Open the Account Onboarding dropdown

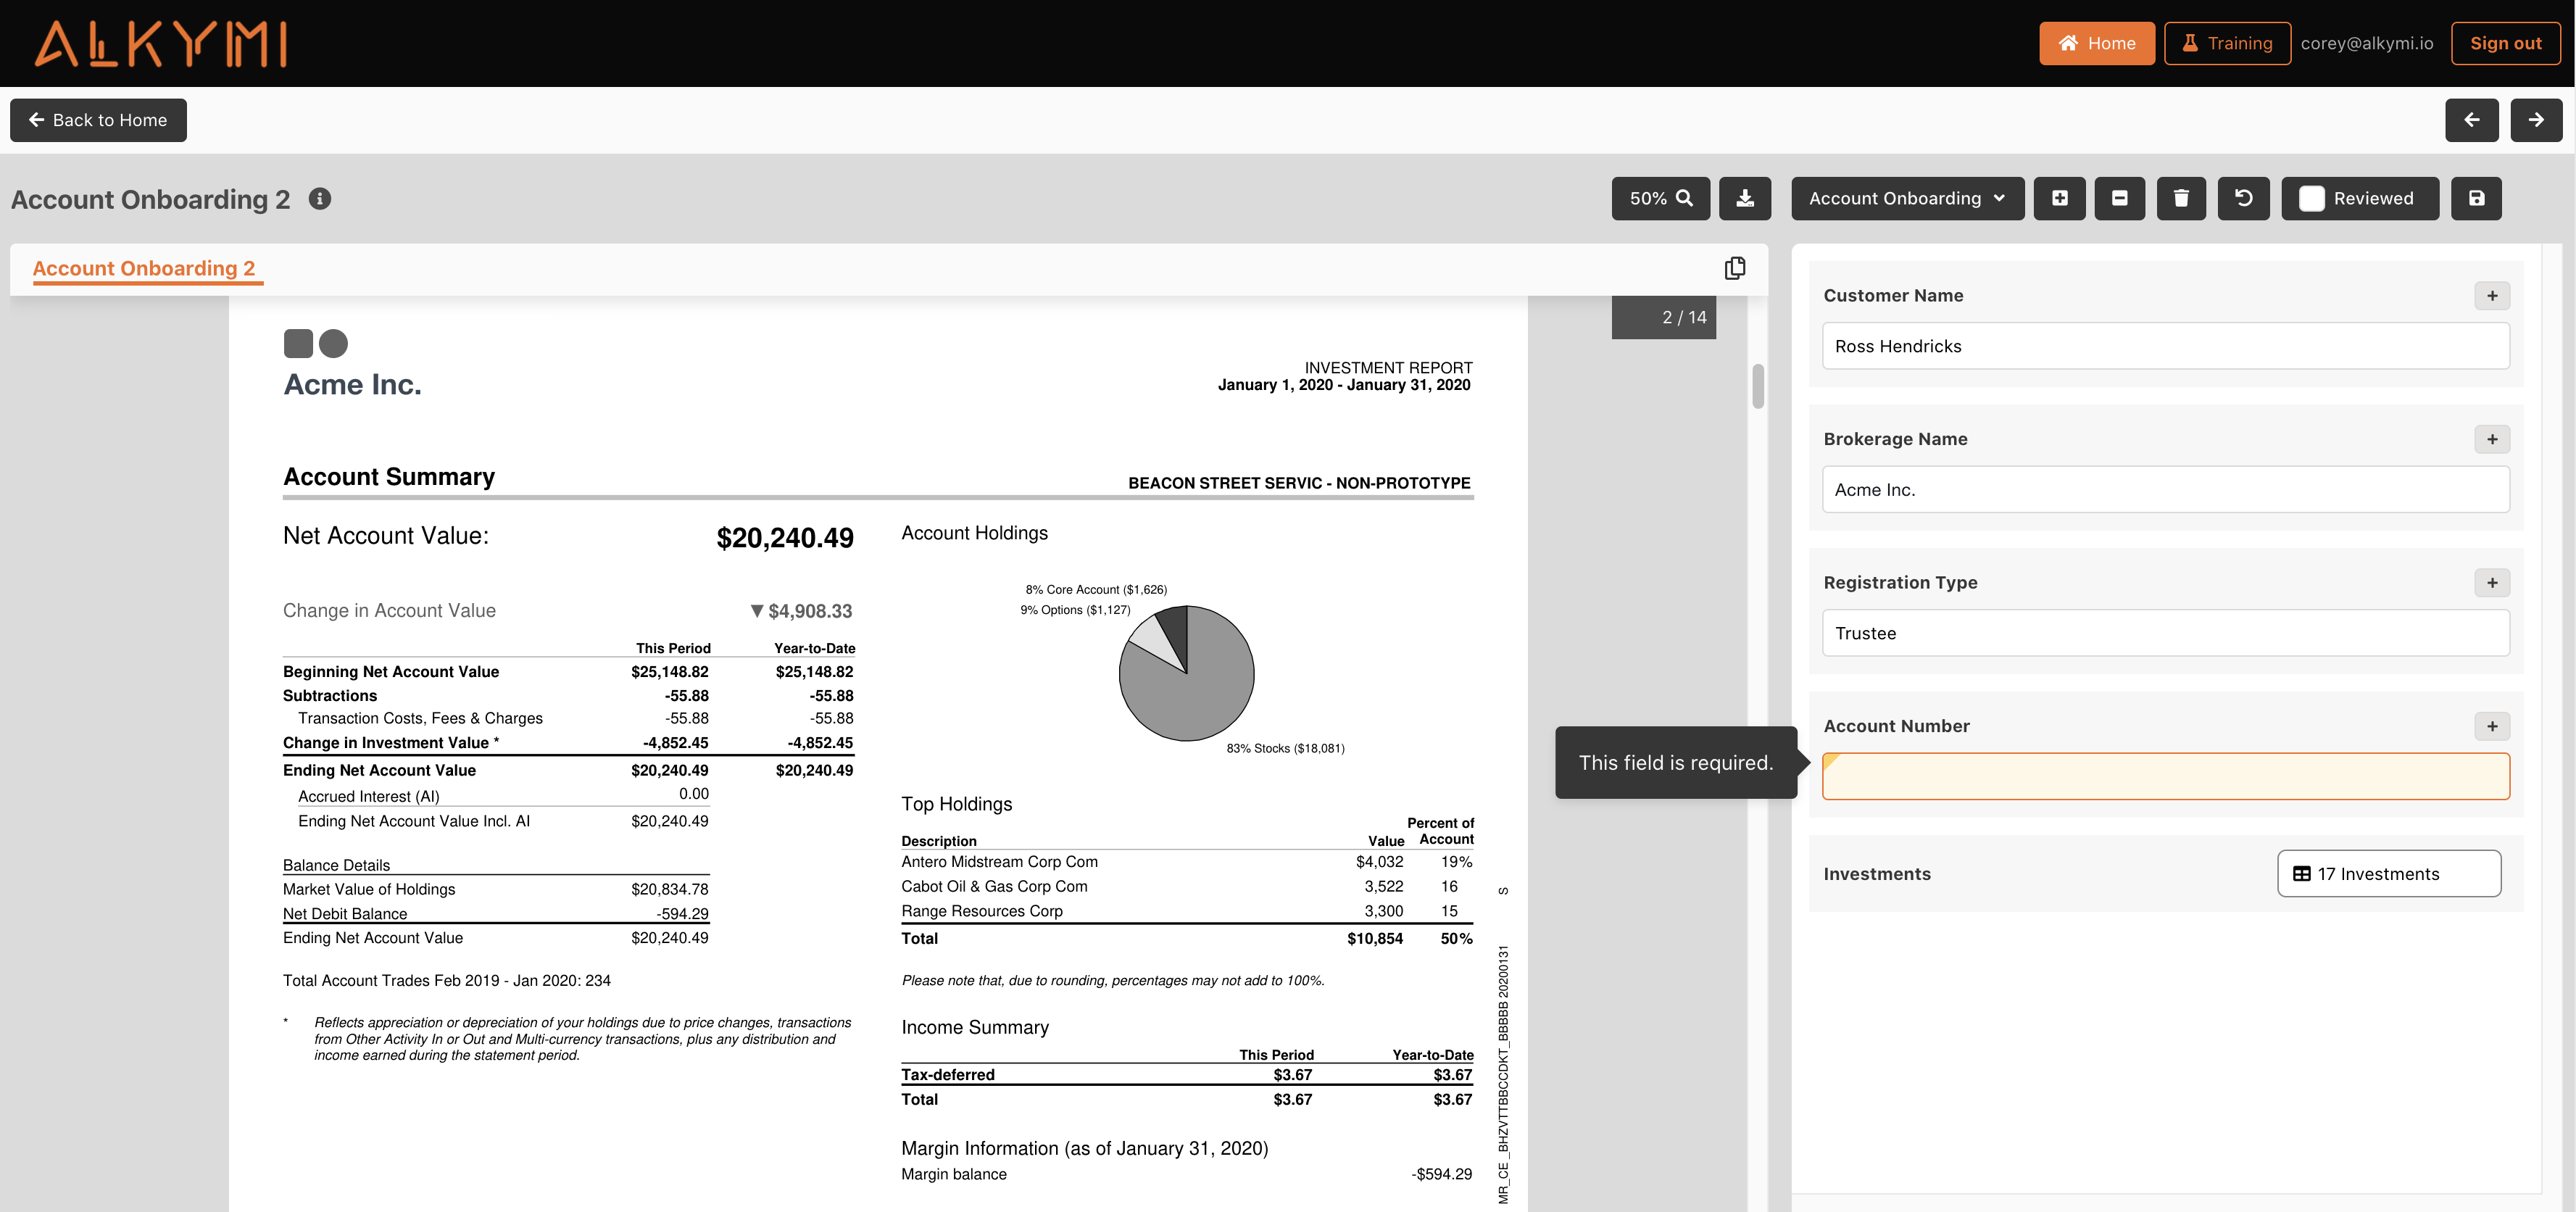pos(1906,198)
